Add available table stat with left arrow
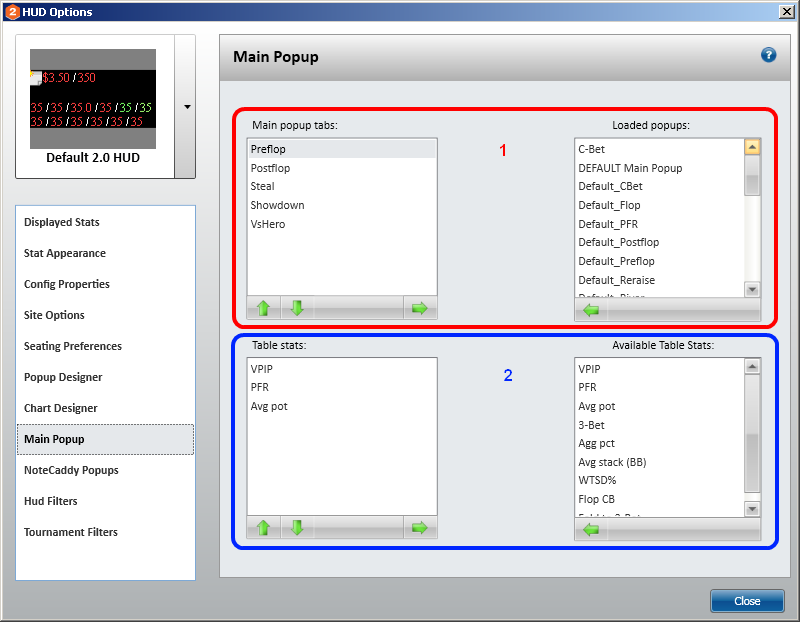Viewport: 800px width, 622px height. click(591, 530)
